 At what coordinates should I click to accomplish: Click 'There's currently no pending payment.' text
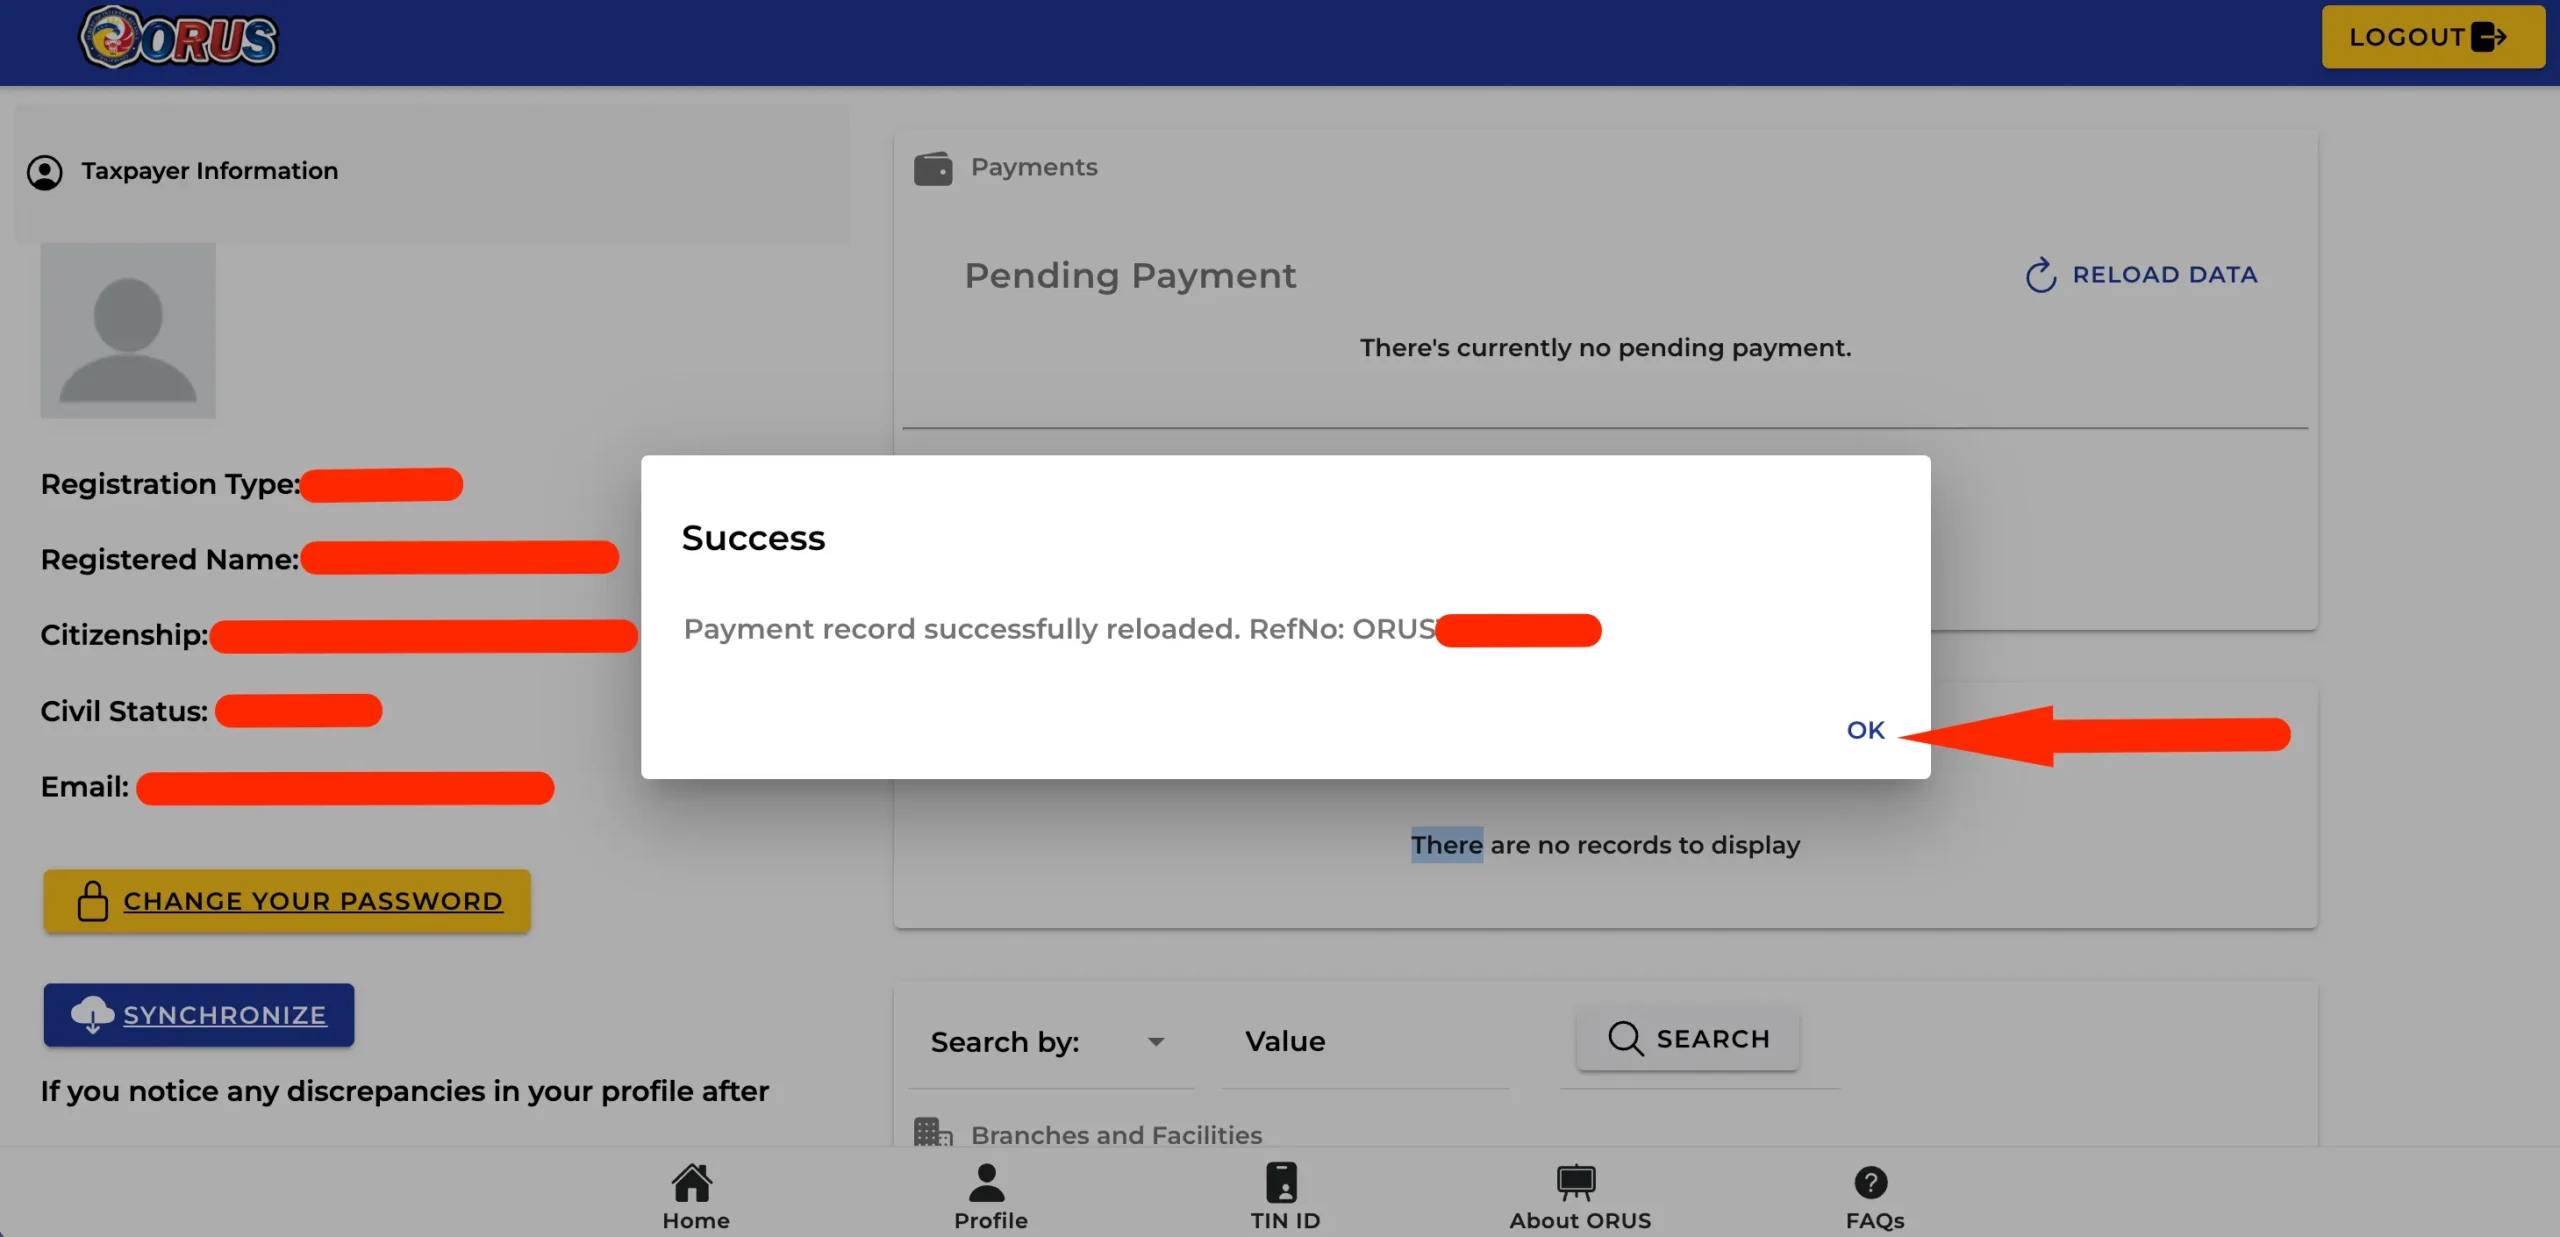pyautogui.click(x=1605, y=348)
